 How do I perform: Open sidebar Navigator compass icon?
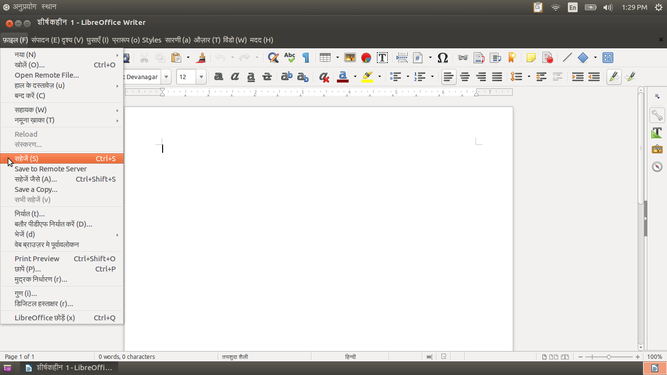pos(657,167)
